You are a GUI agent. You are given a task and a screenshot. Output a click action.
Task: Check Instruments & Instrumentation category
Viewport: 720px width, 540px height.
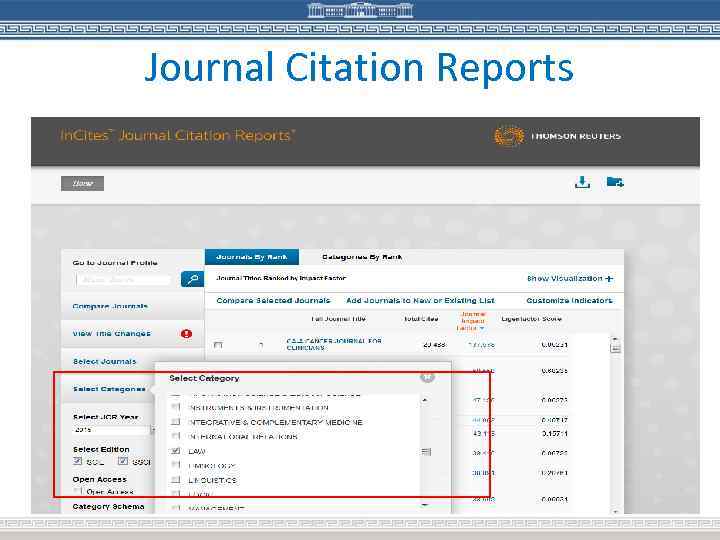[175, 407]
